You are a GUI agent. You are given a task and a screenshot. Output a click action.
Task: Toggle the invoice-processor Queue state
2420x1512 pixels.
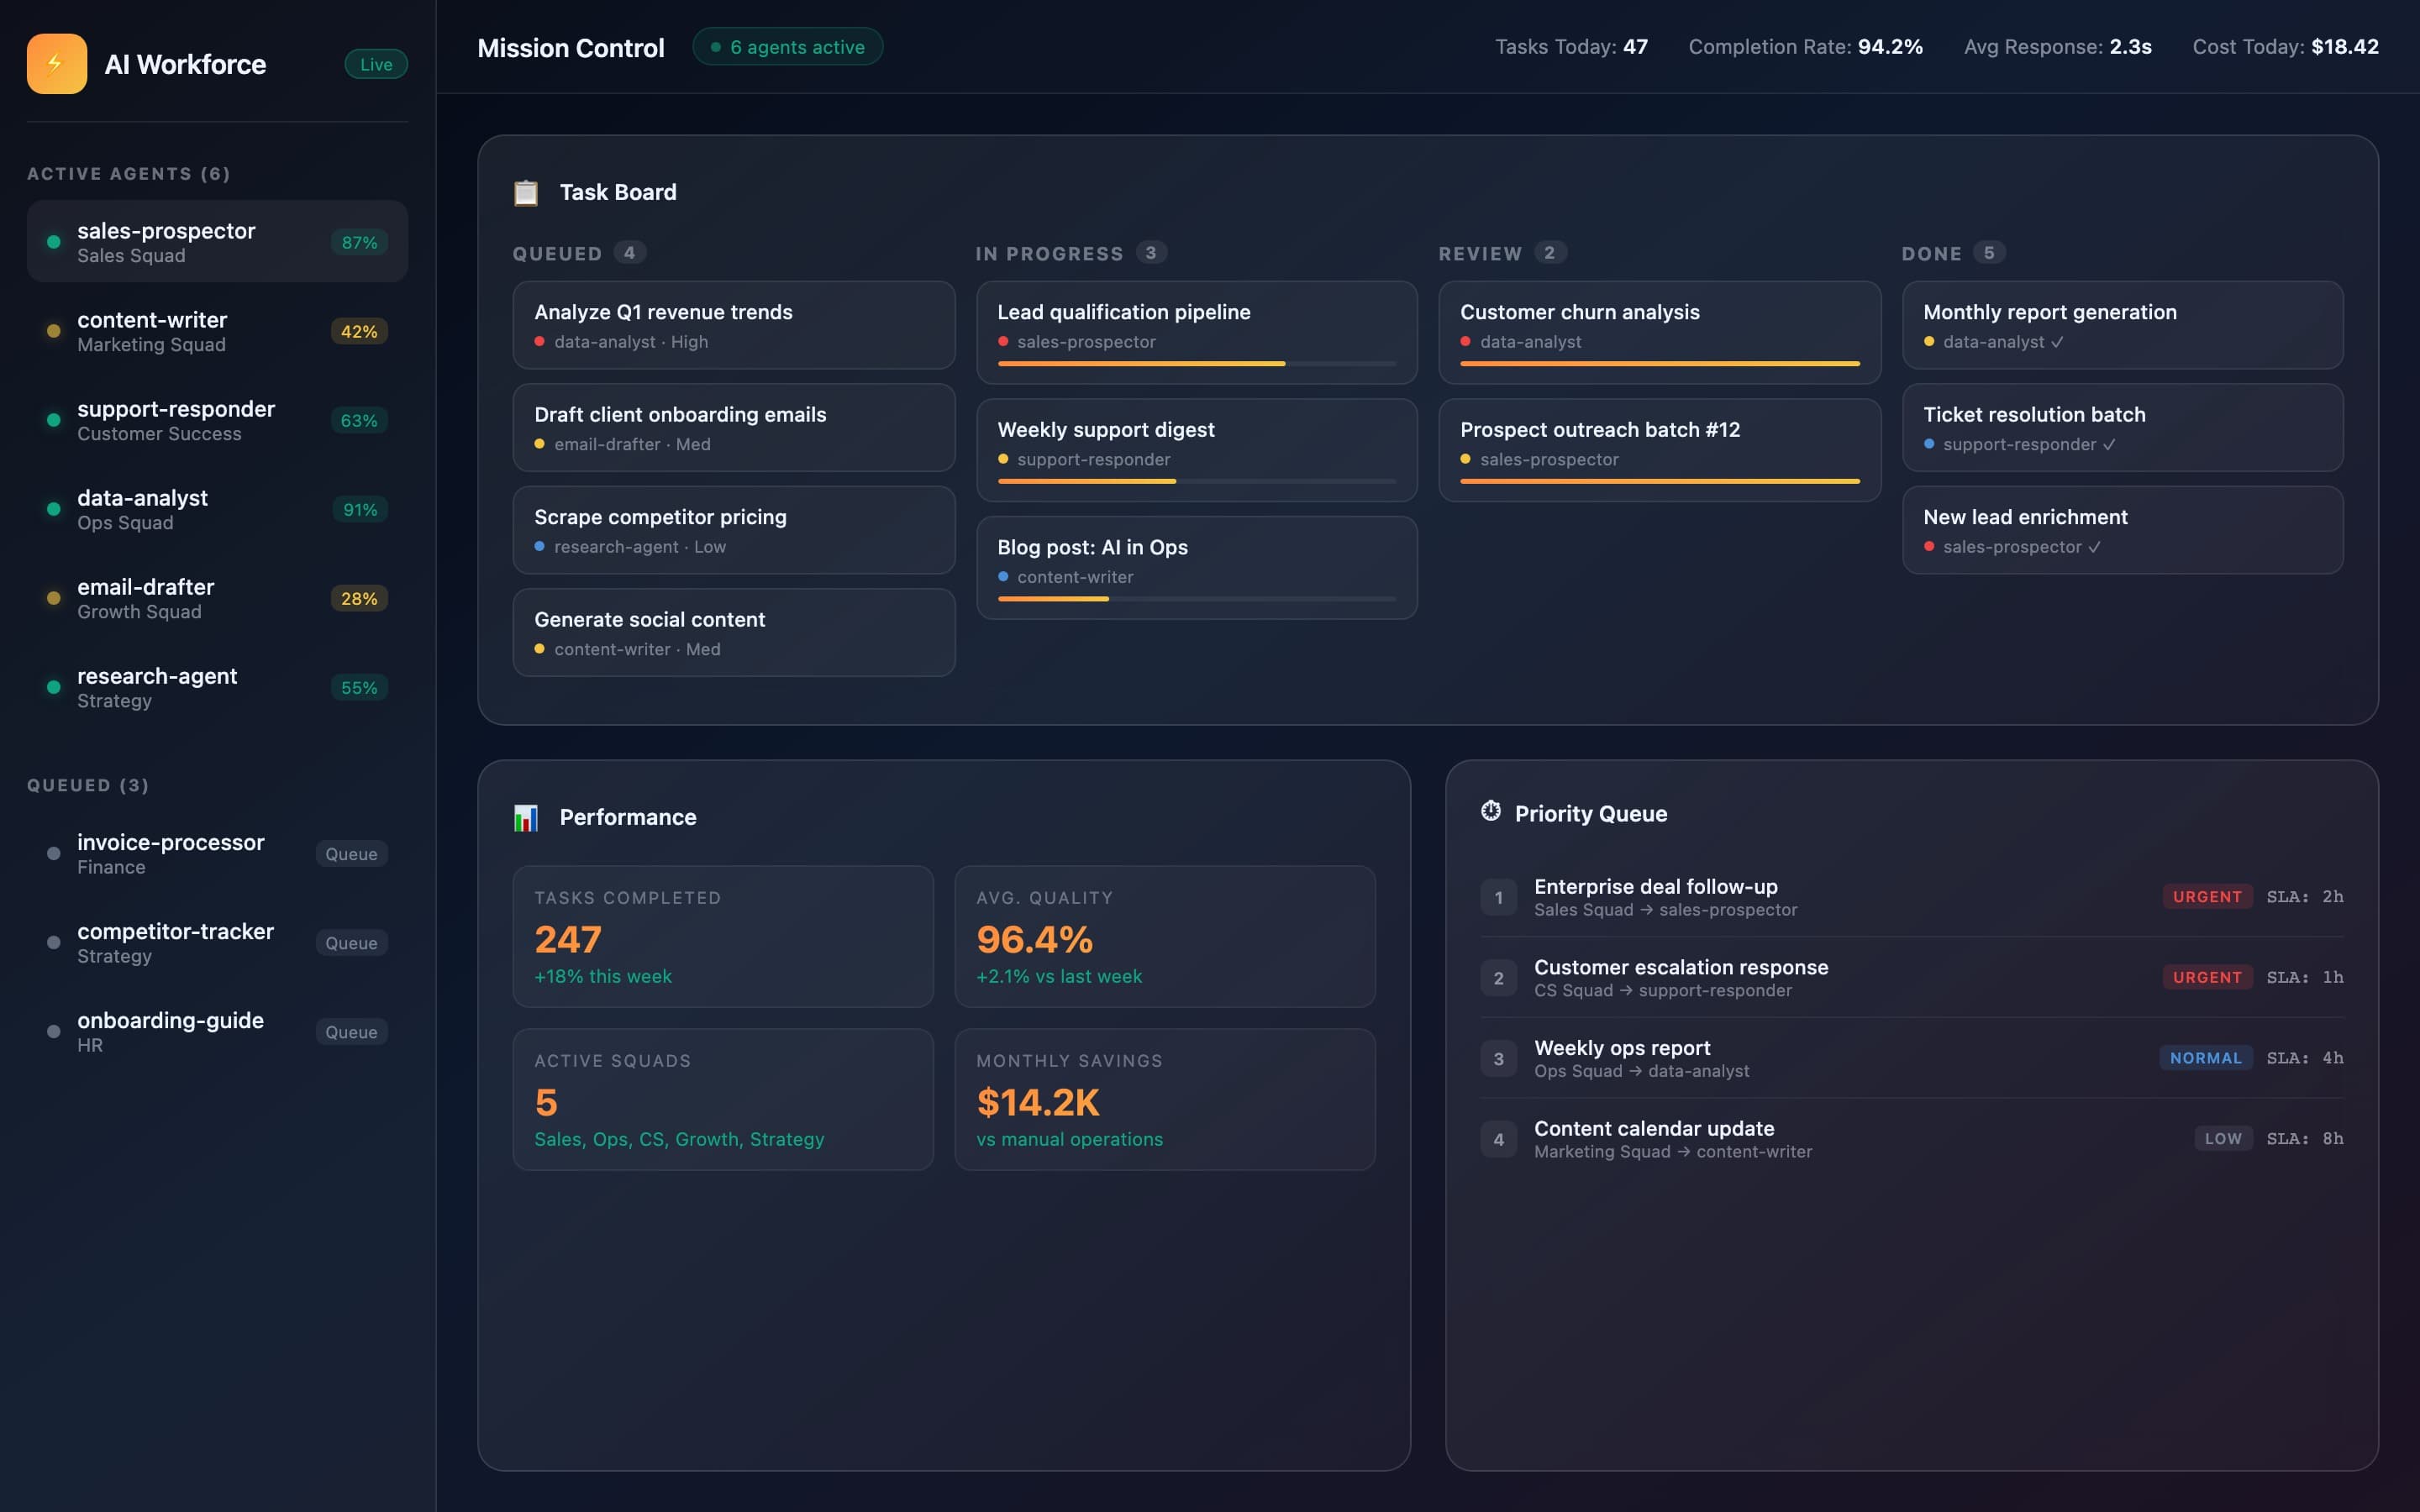click(351, 853)
